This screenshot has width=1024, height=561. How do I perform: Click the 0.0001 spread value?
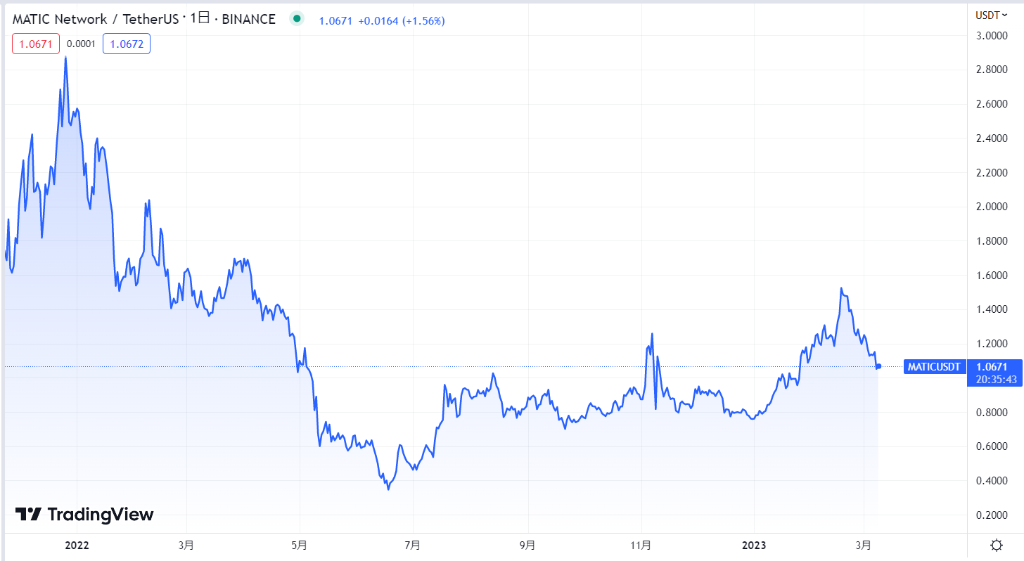click(81, 44)
